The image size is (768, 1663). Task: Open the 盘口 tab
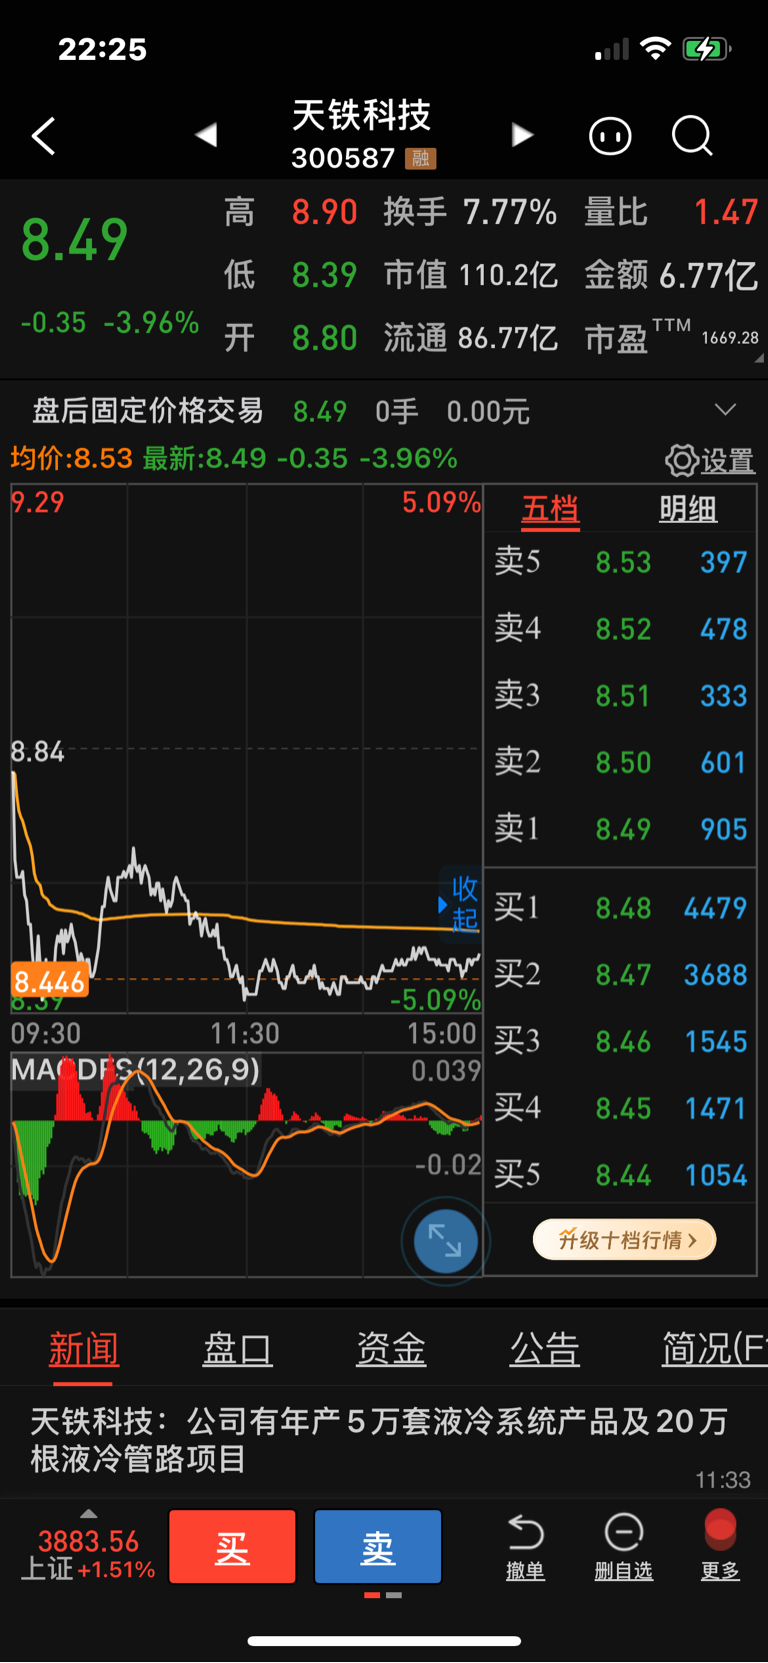(x=237, y=1350)
